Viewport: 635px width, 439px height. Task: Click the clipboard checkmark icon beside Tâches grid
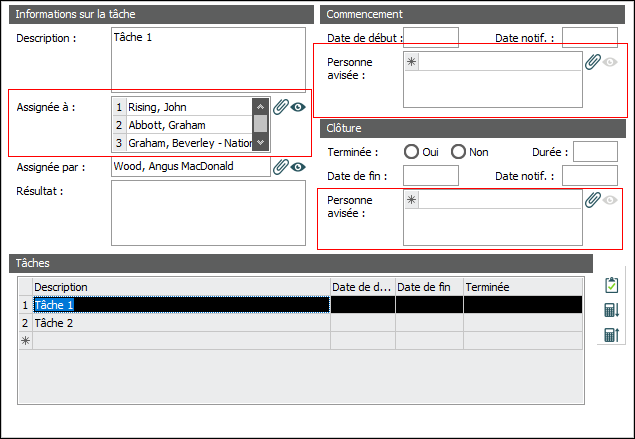610,286
